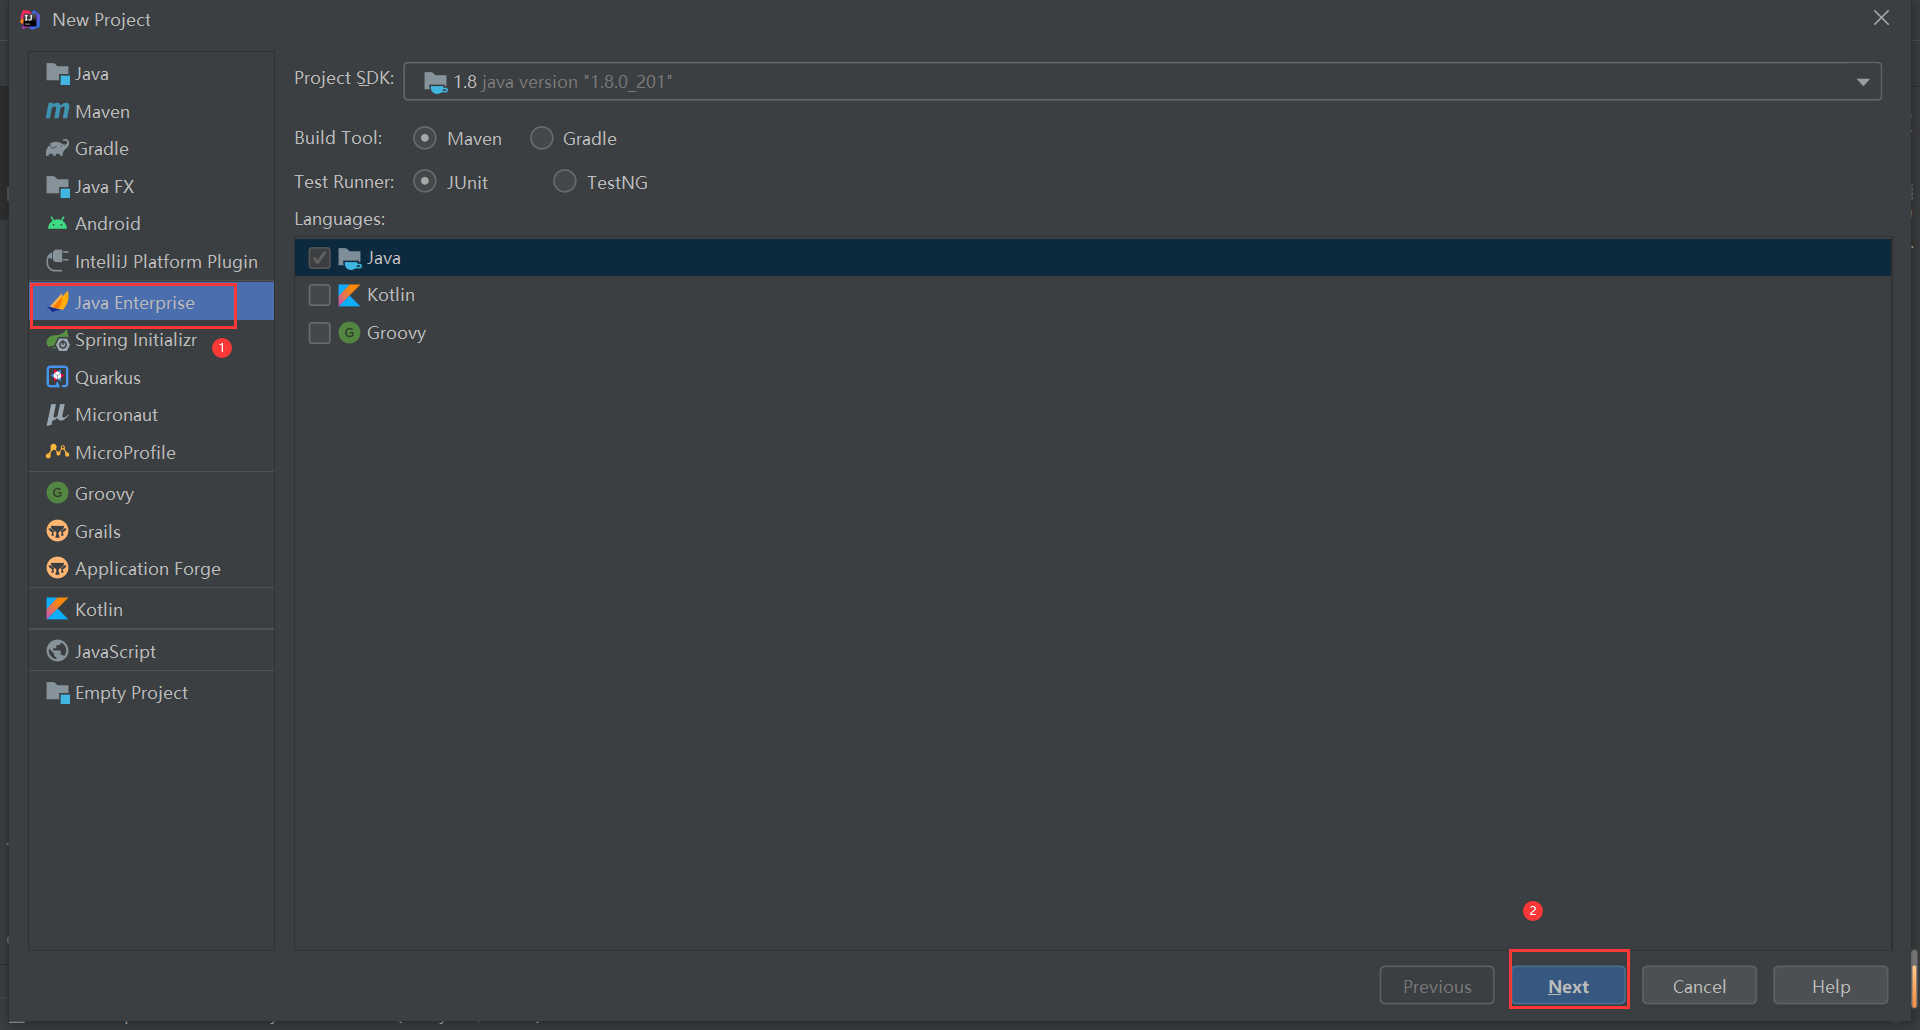Close the New Project dialog

pyautogui.click(x=1881, y=18)
